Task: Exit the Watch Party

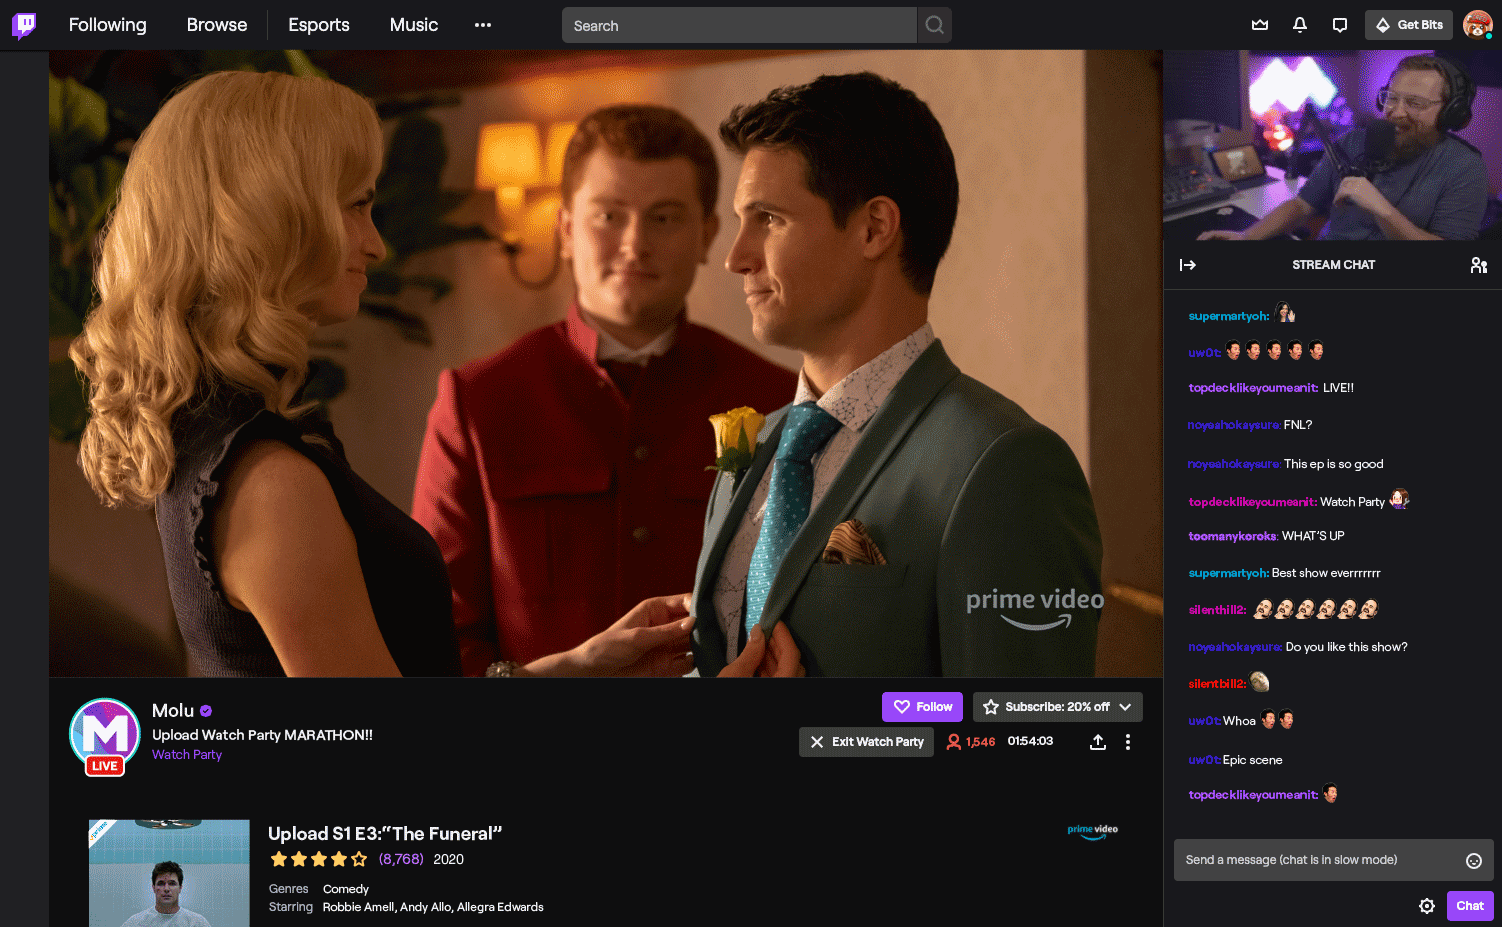Action: click(866, 742)
